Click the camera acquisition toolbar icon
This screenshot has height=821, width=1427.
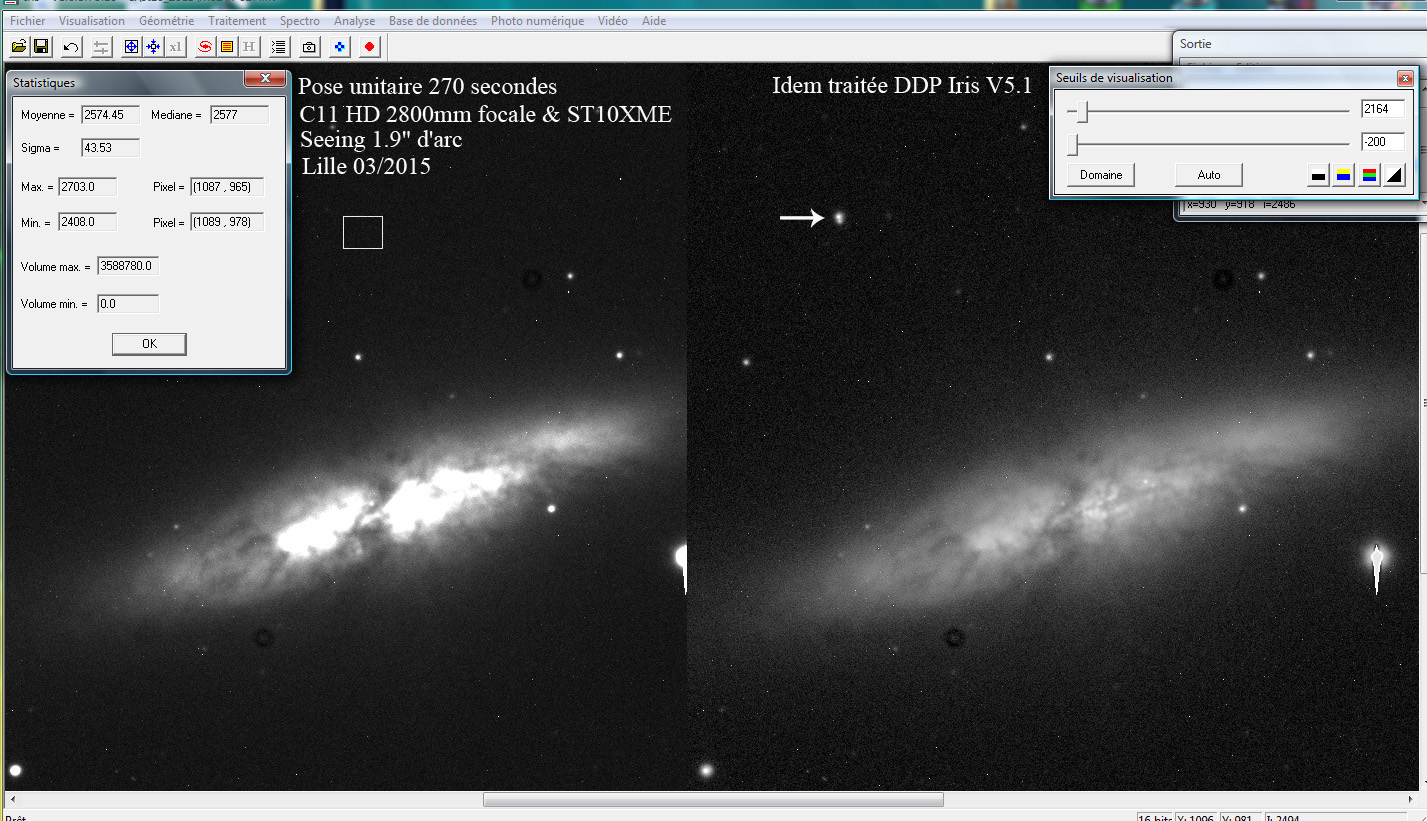point(309,46)
